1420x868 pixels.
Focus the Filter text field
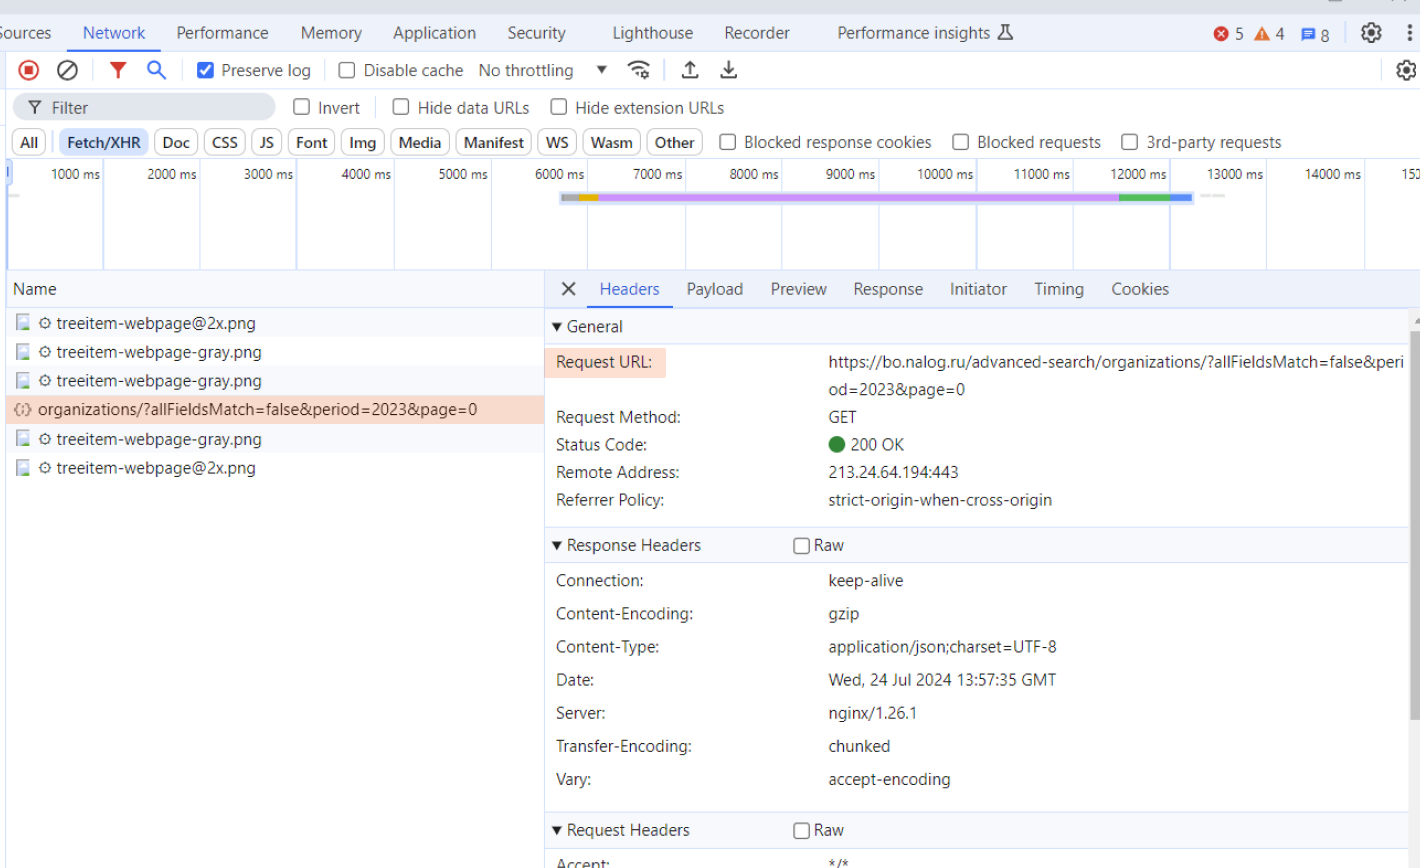pos(144,107)
